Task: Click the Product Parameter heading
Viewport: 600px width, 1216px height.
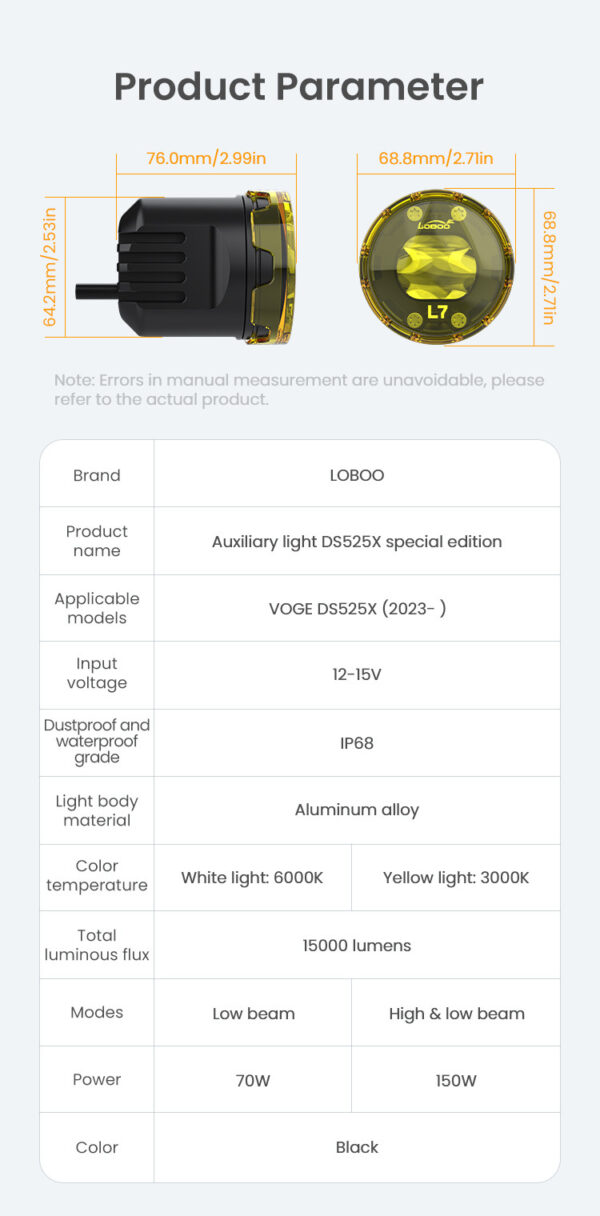Action: (x=299, y=86)
